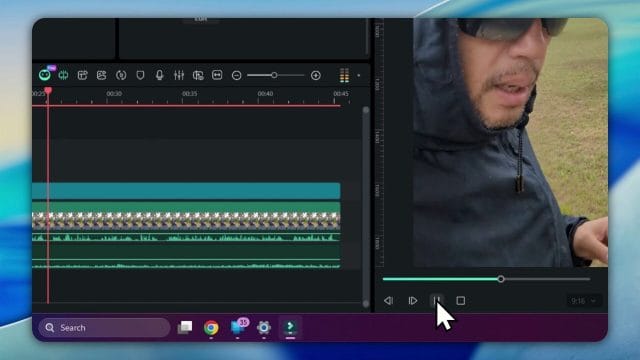Expand the dropdown beside the audio meter
Viewport: 640px width, 360px height.
pos(359,76)
